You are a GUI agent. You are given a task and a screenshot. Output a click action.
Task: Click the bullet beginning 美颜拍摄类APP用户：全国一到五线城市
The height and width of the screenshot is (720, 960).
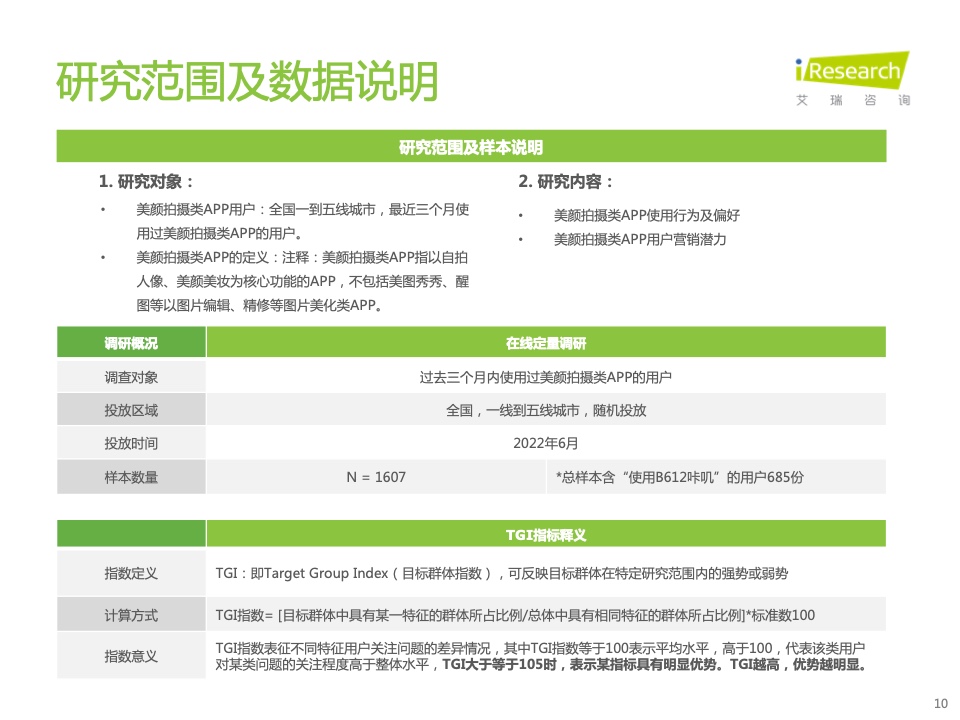click(x=302, y=221)
